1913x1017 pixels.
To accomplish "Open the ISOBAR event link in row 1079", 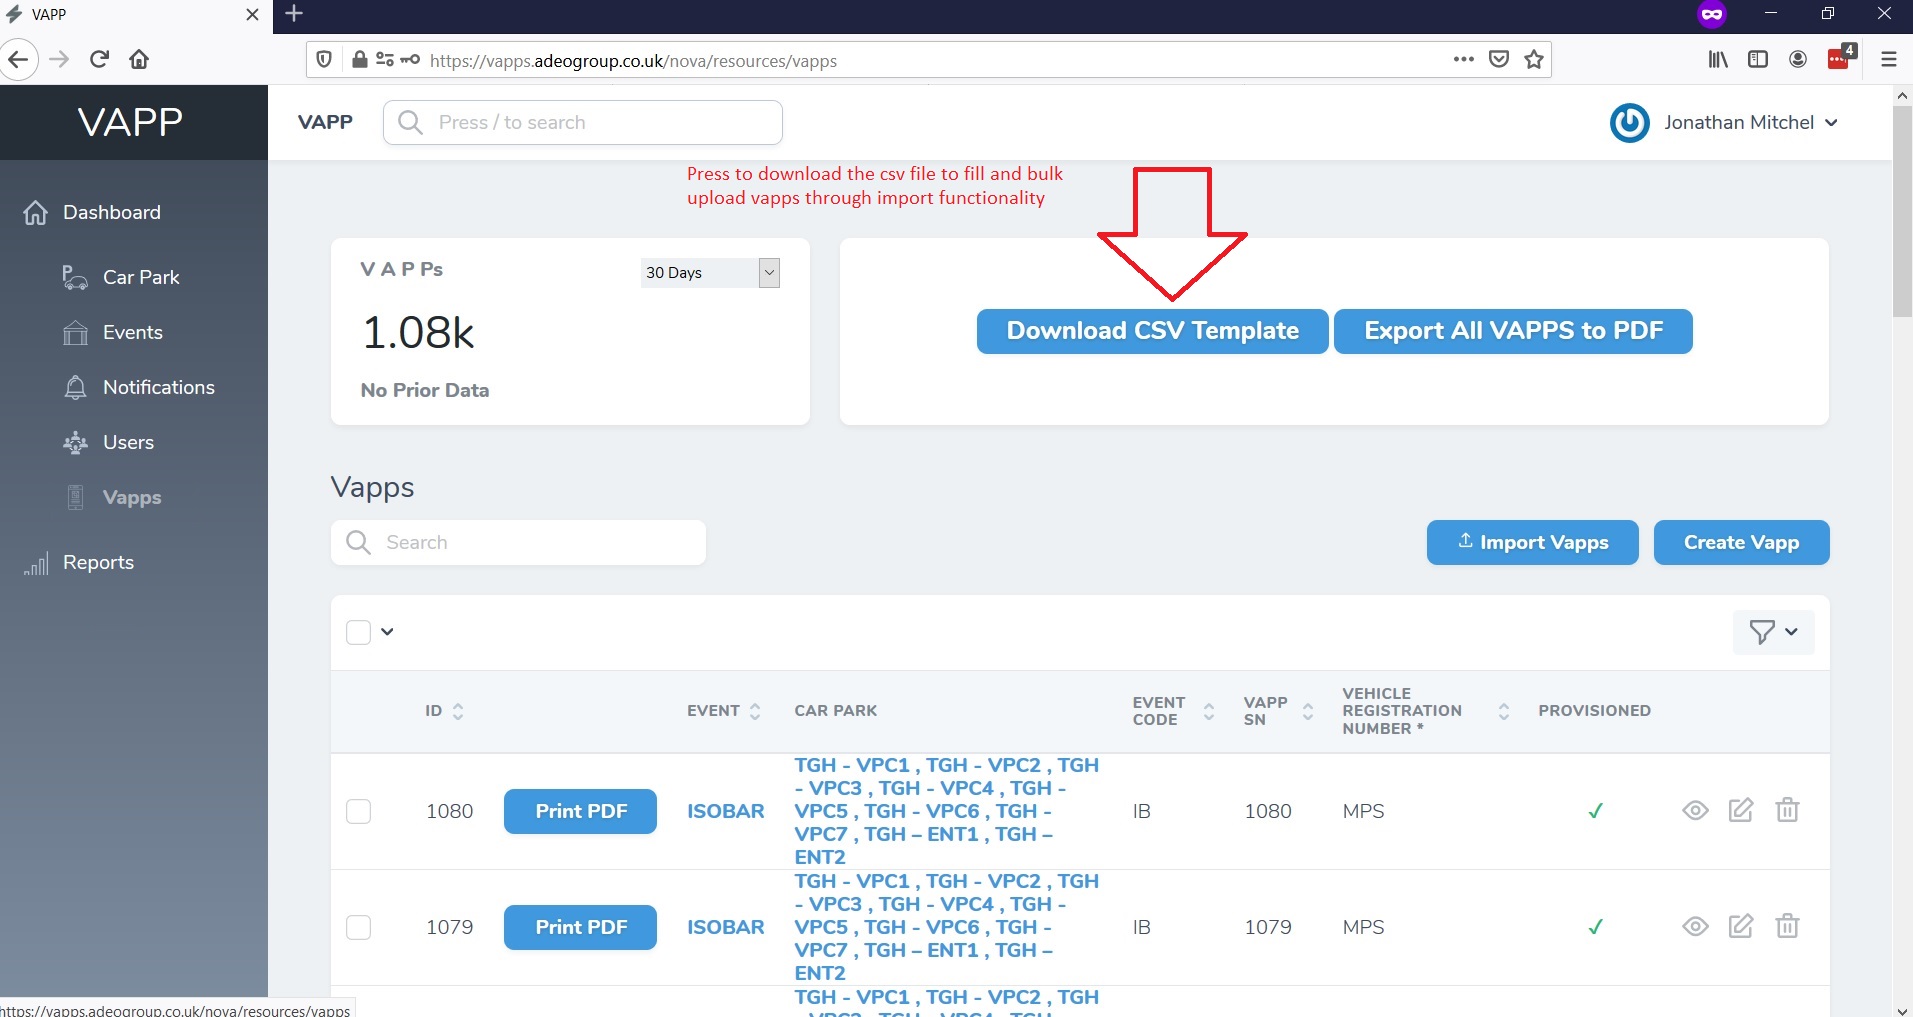I will click(725, 927).
